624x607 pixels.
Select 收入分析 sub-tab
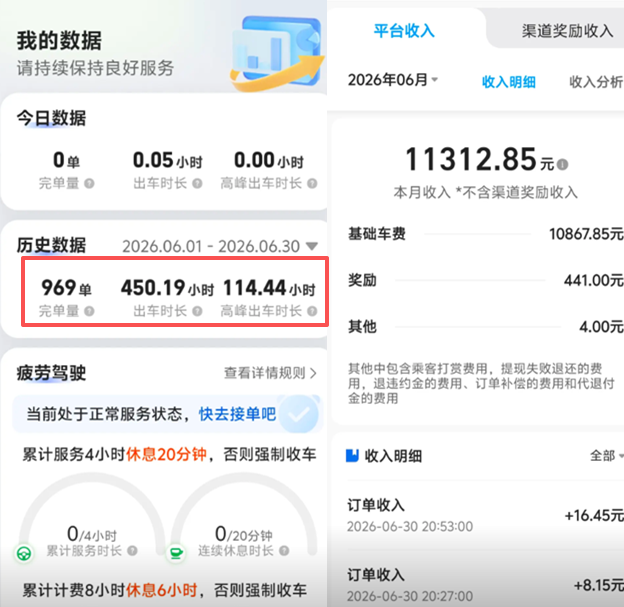596,82
